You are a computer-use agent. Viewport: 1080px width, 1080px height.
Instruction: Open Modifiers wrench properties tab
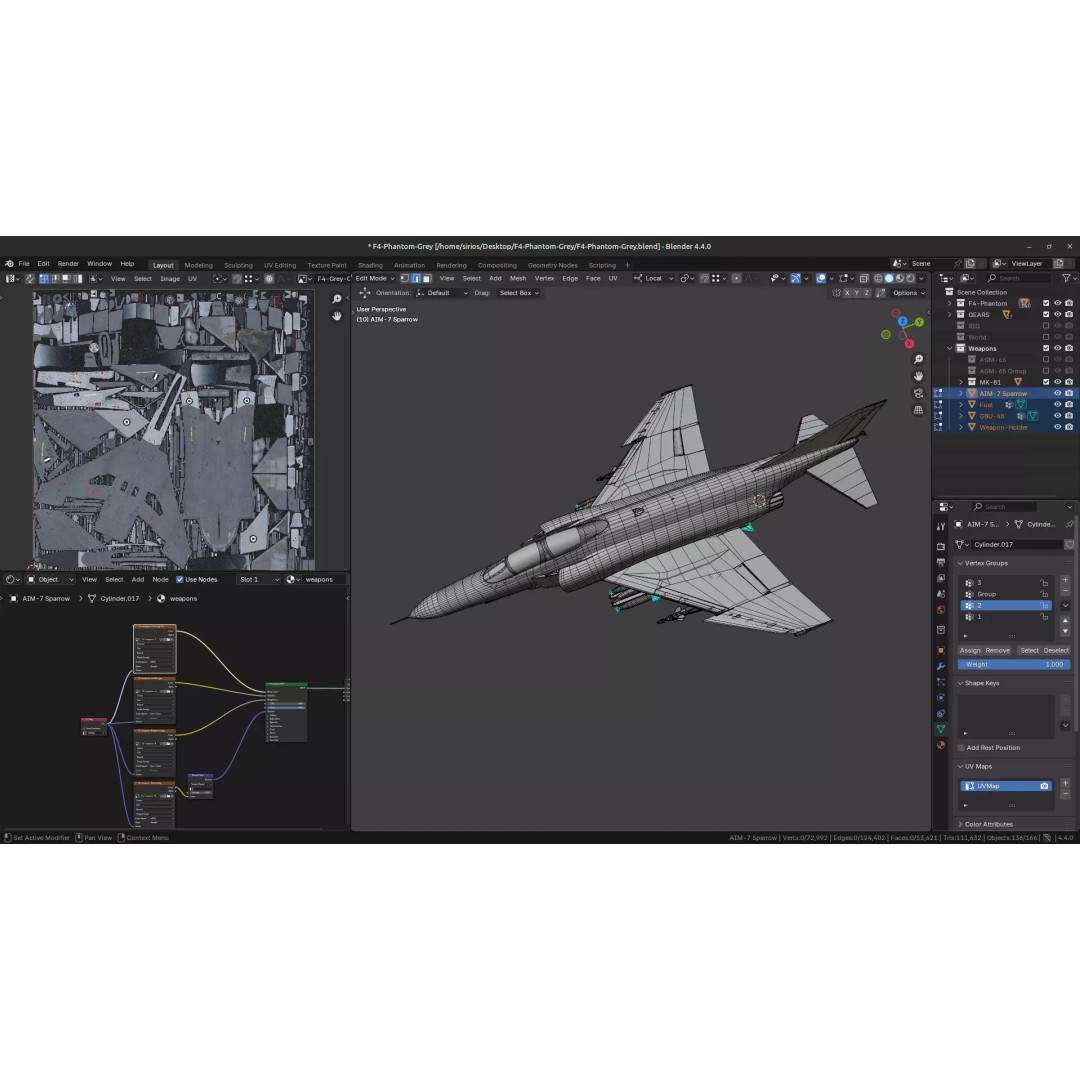941,666
